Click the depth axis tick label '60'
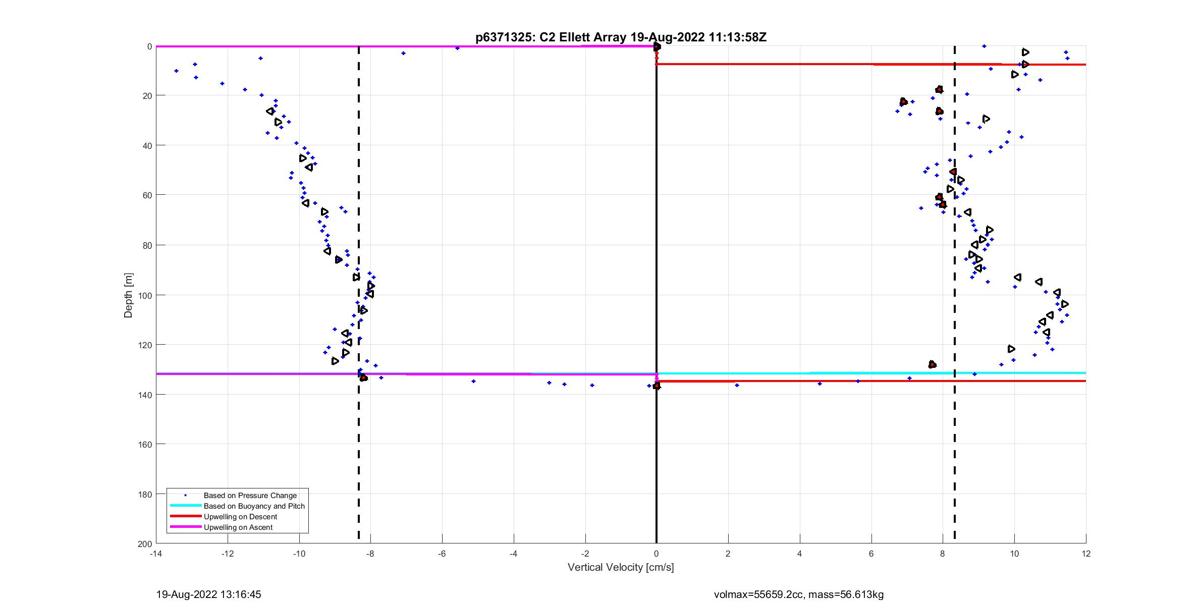 [x=146, y=195]
